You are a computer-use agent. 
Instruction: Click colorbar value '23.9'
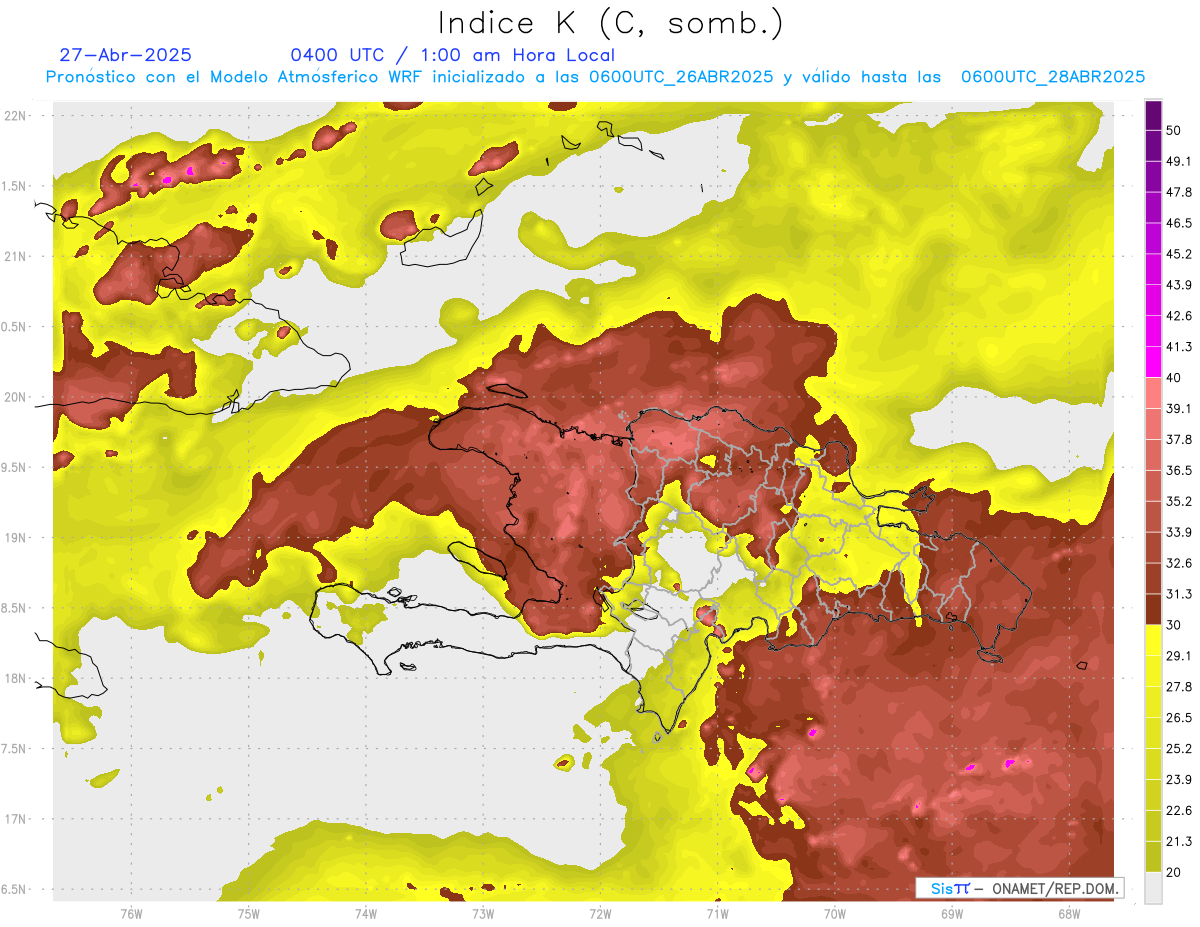(x=1178, y=780)
